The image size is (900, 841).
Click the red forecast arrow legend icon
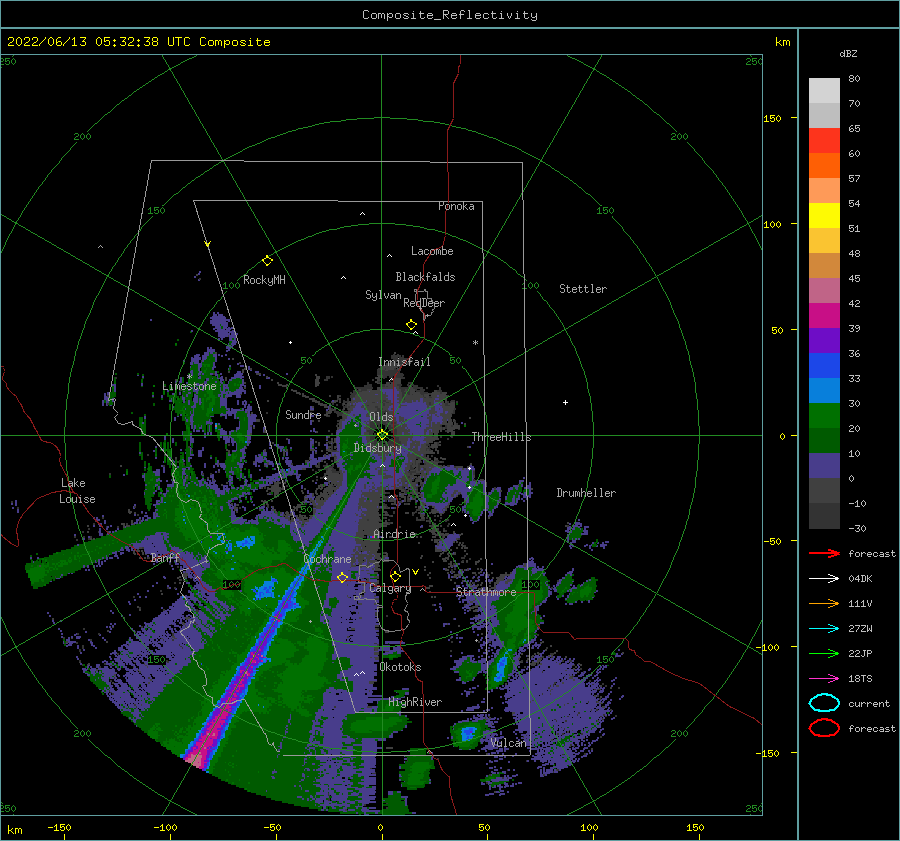[x=824, y=553]
